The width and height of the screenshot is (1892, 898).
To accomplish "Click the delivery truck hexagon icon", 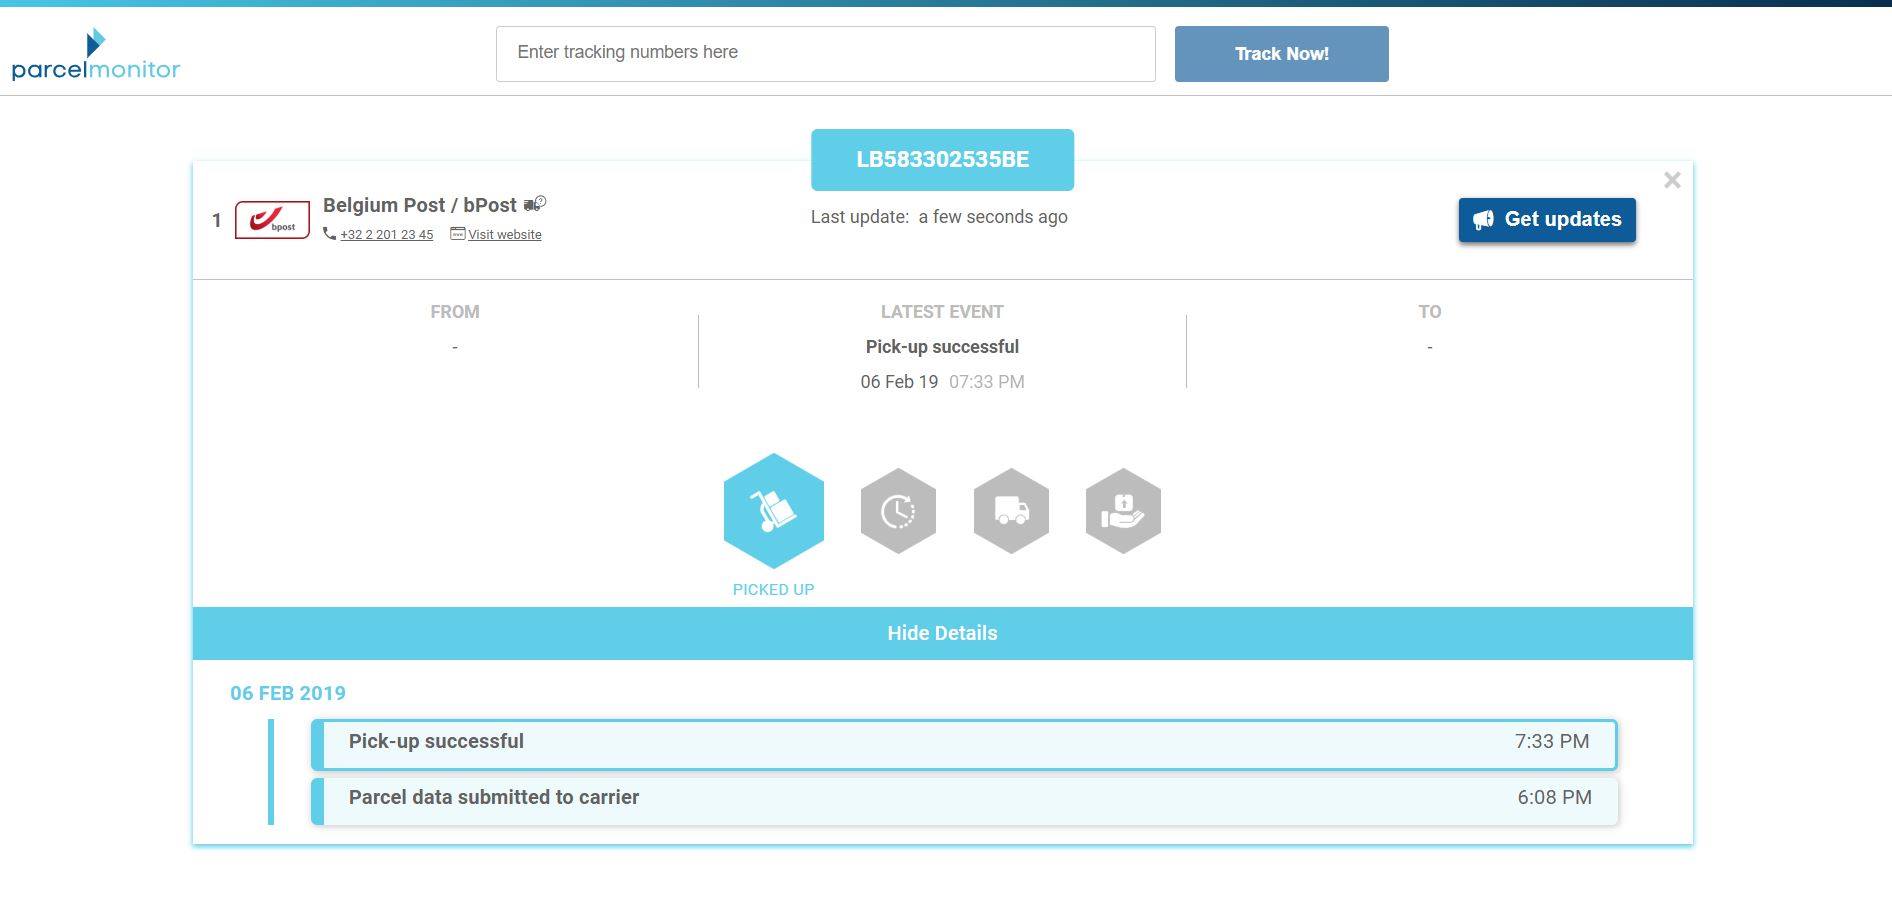I will (x=1011, y=511).
